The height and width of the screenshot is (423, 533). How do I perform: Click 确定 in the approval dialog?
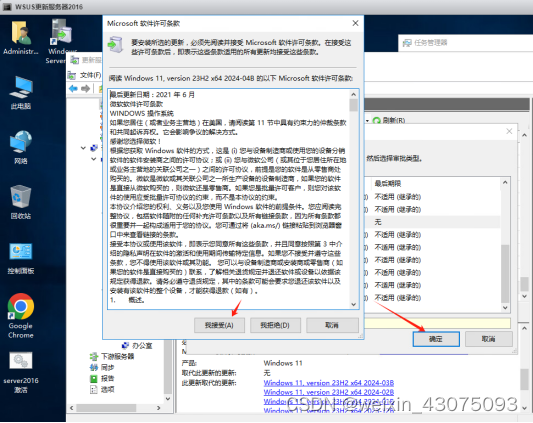click(x=436, y=339)
